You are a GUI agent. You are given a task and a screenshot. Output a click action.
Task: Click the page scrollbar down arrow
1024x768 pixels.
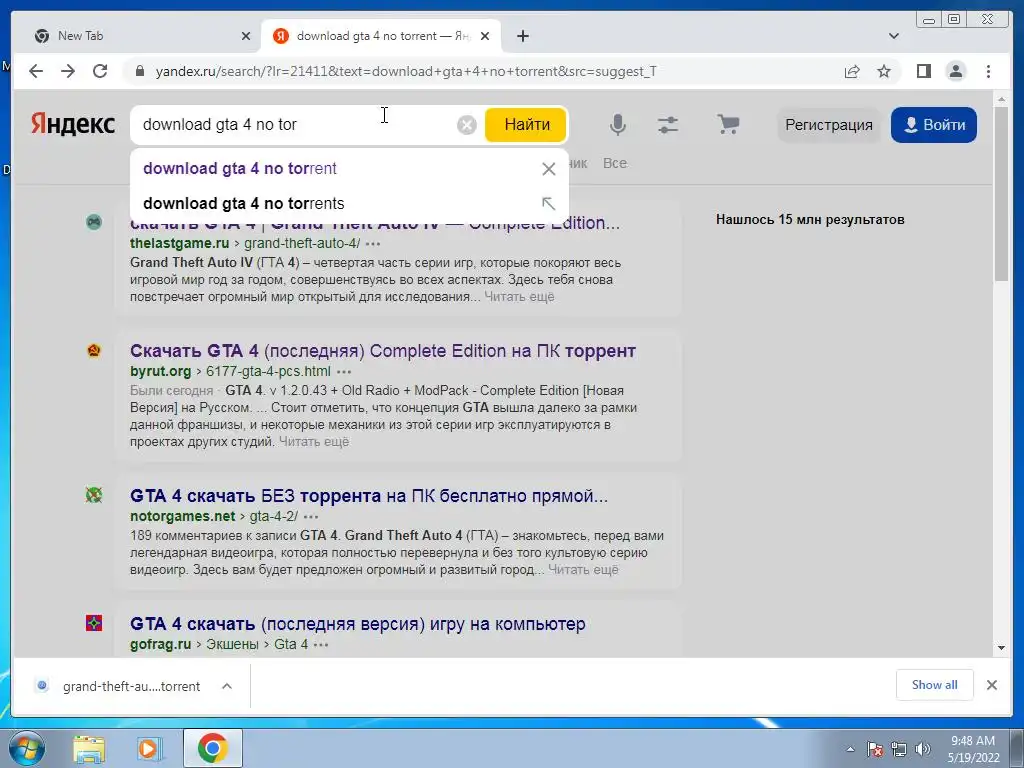tap(1001, 648)
